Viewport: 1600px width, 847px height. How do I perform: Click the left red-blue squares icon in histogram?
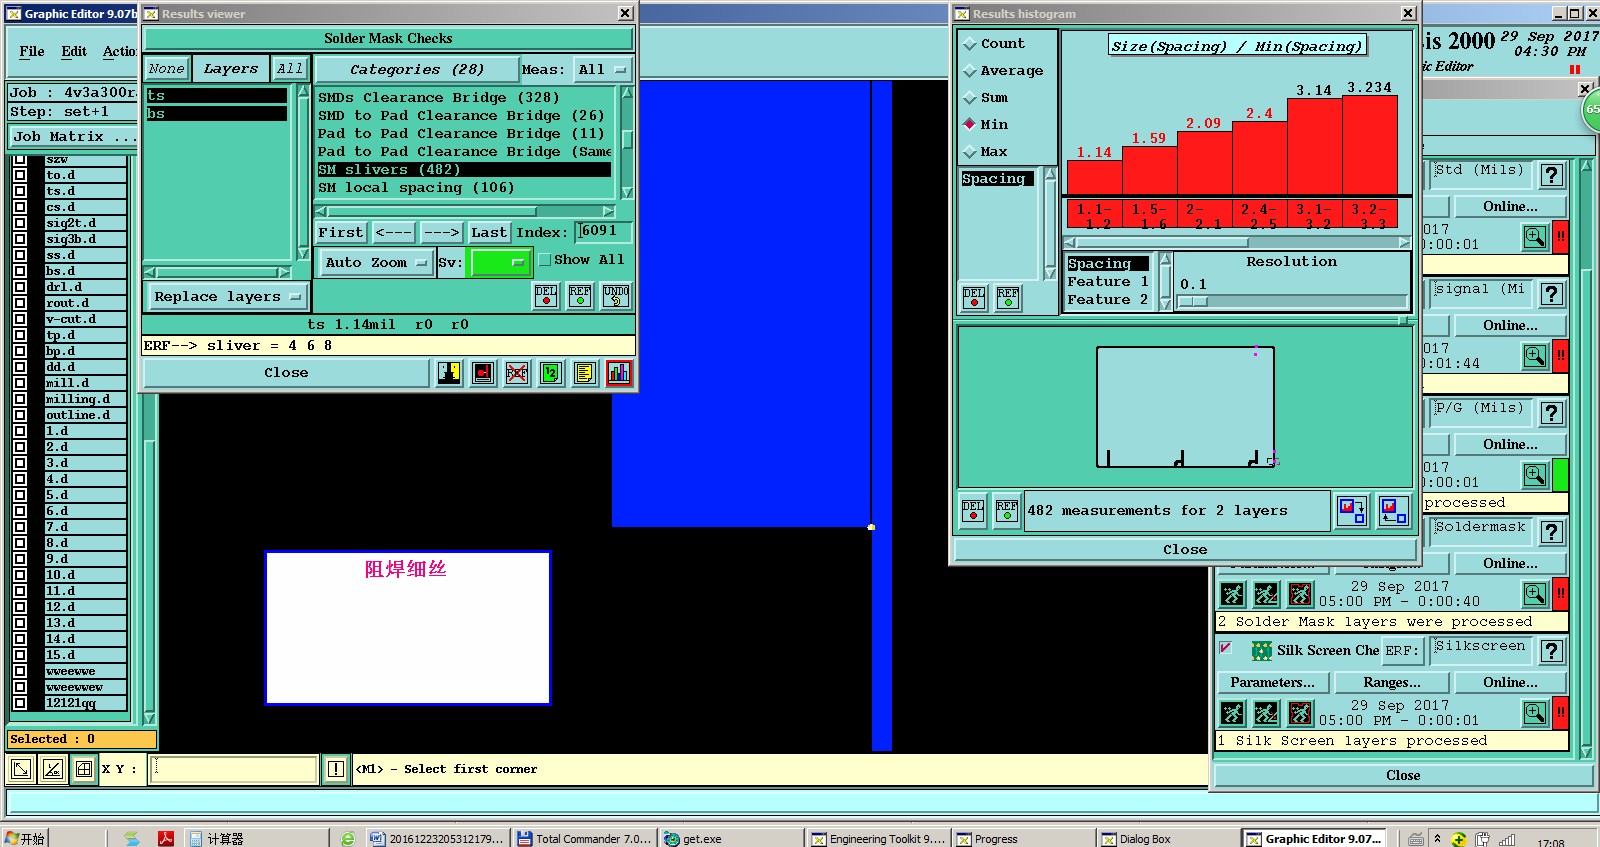(1352, 511)
